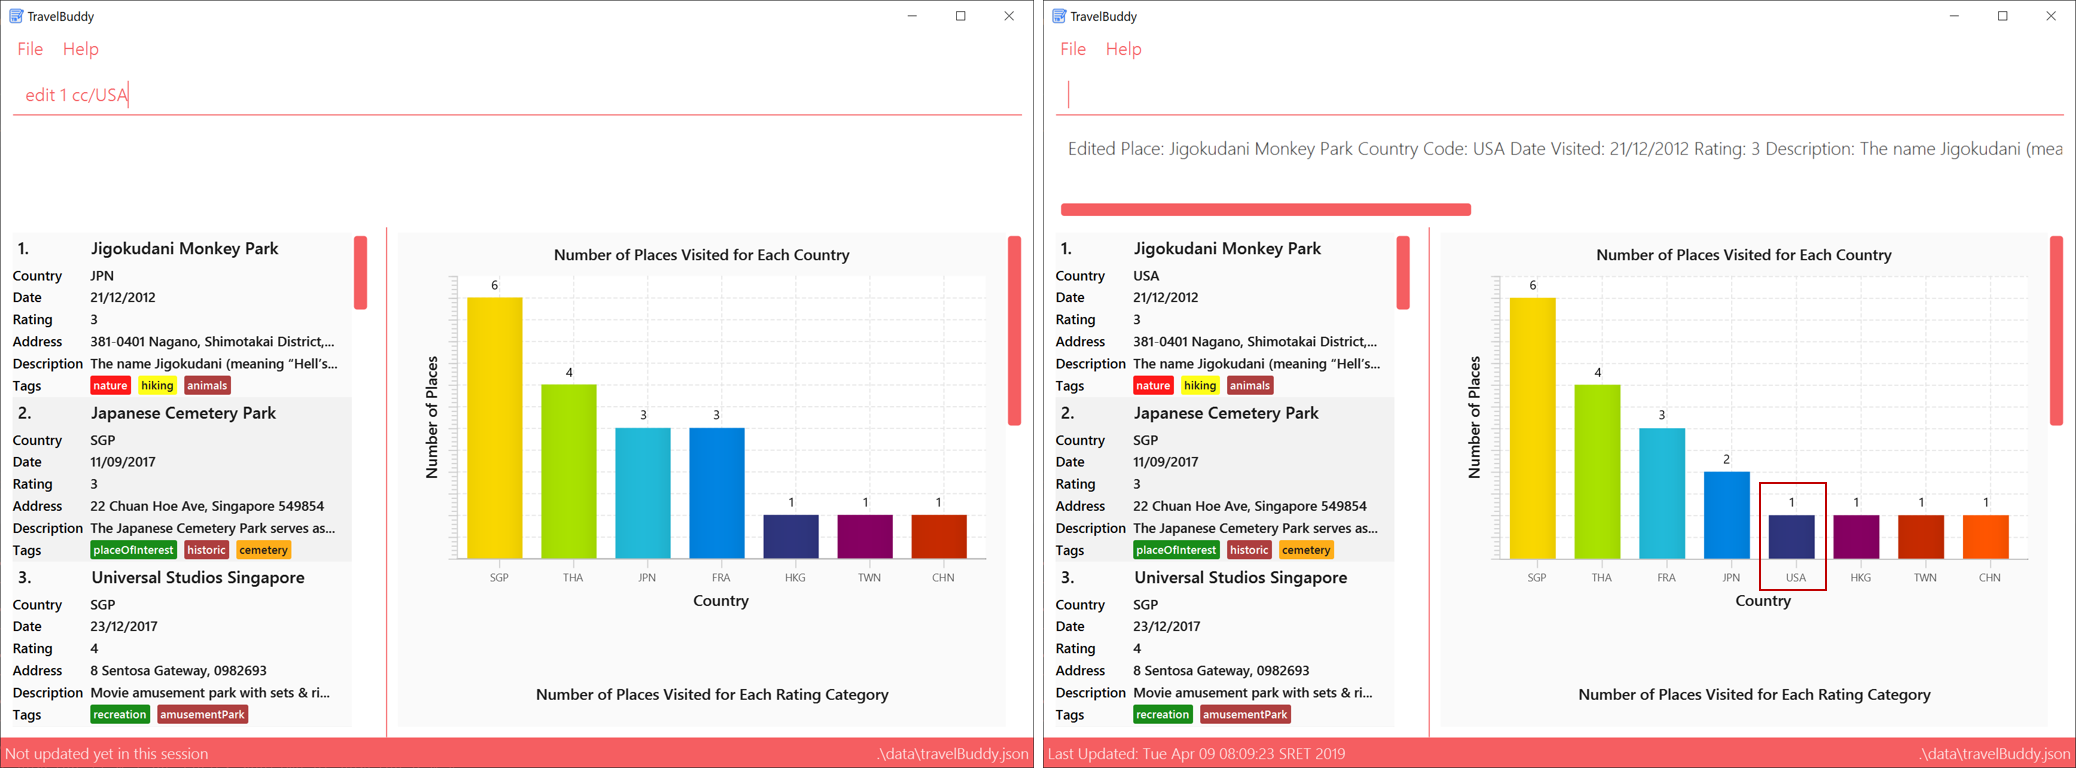Click red TWN bar in right chart
The image size is (2076, 768).
(x=1921, y=537)
